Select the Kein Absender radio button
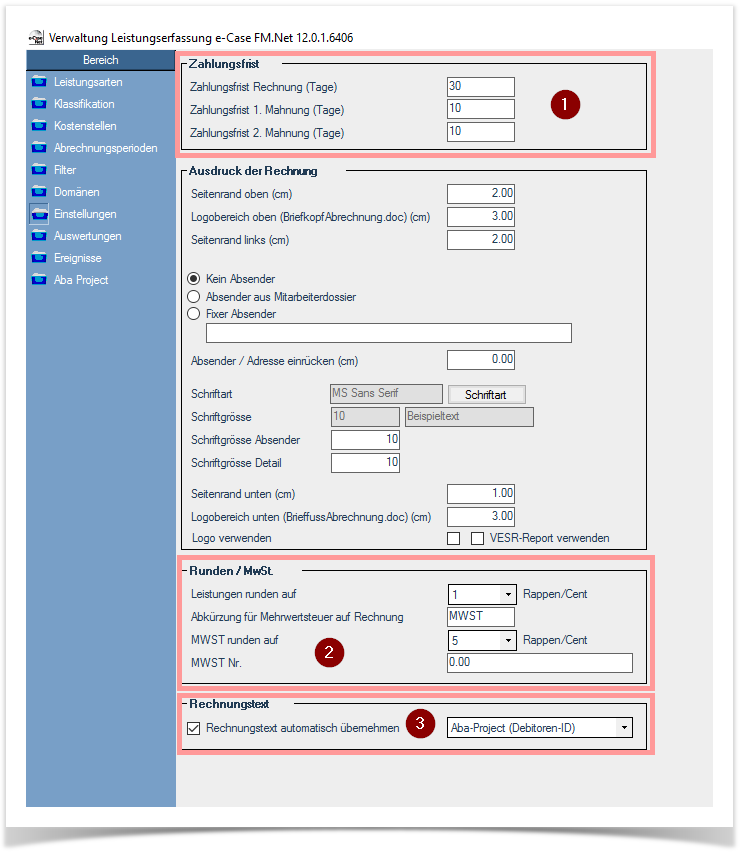The width and height of the screenshot is (747, 856). click(193, 279)
